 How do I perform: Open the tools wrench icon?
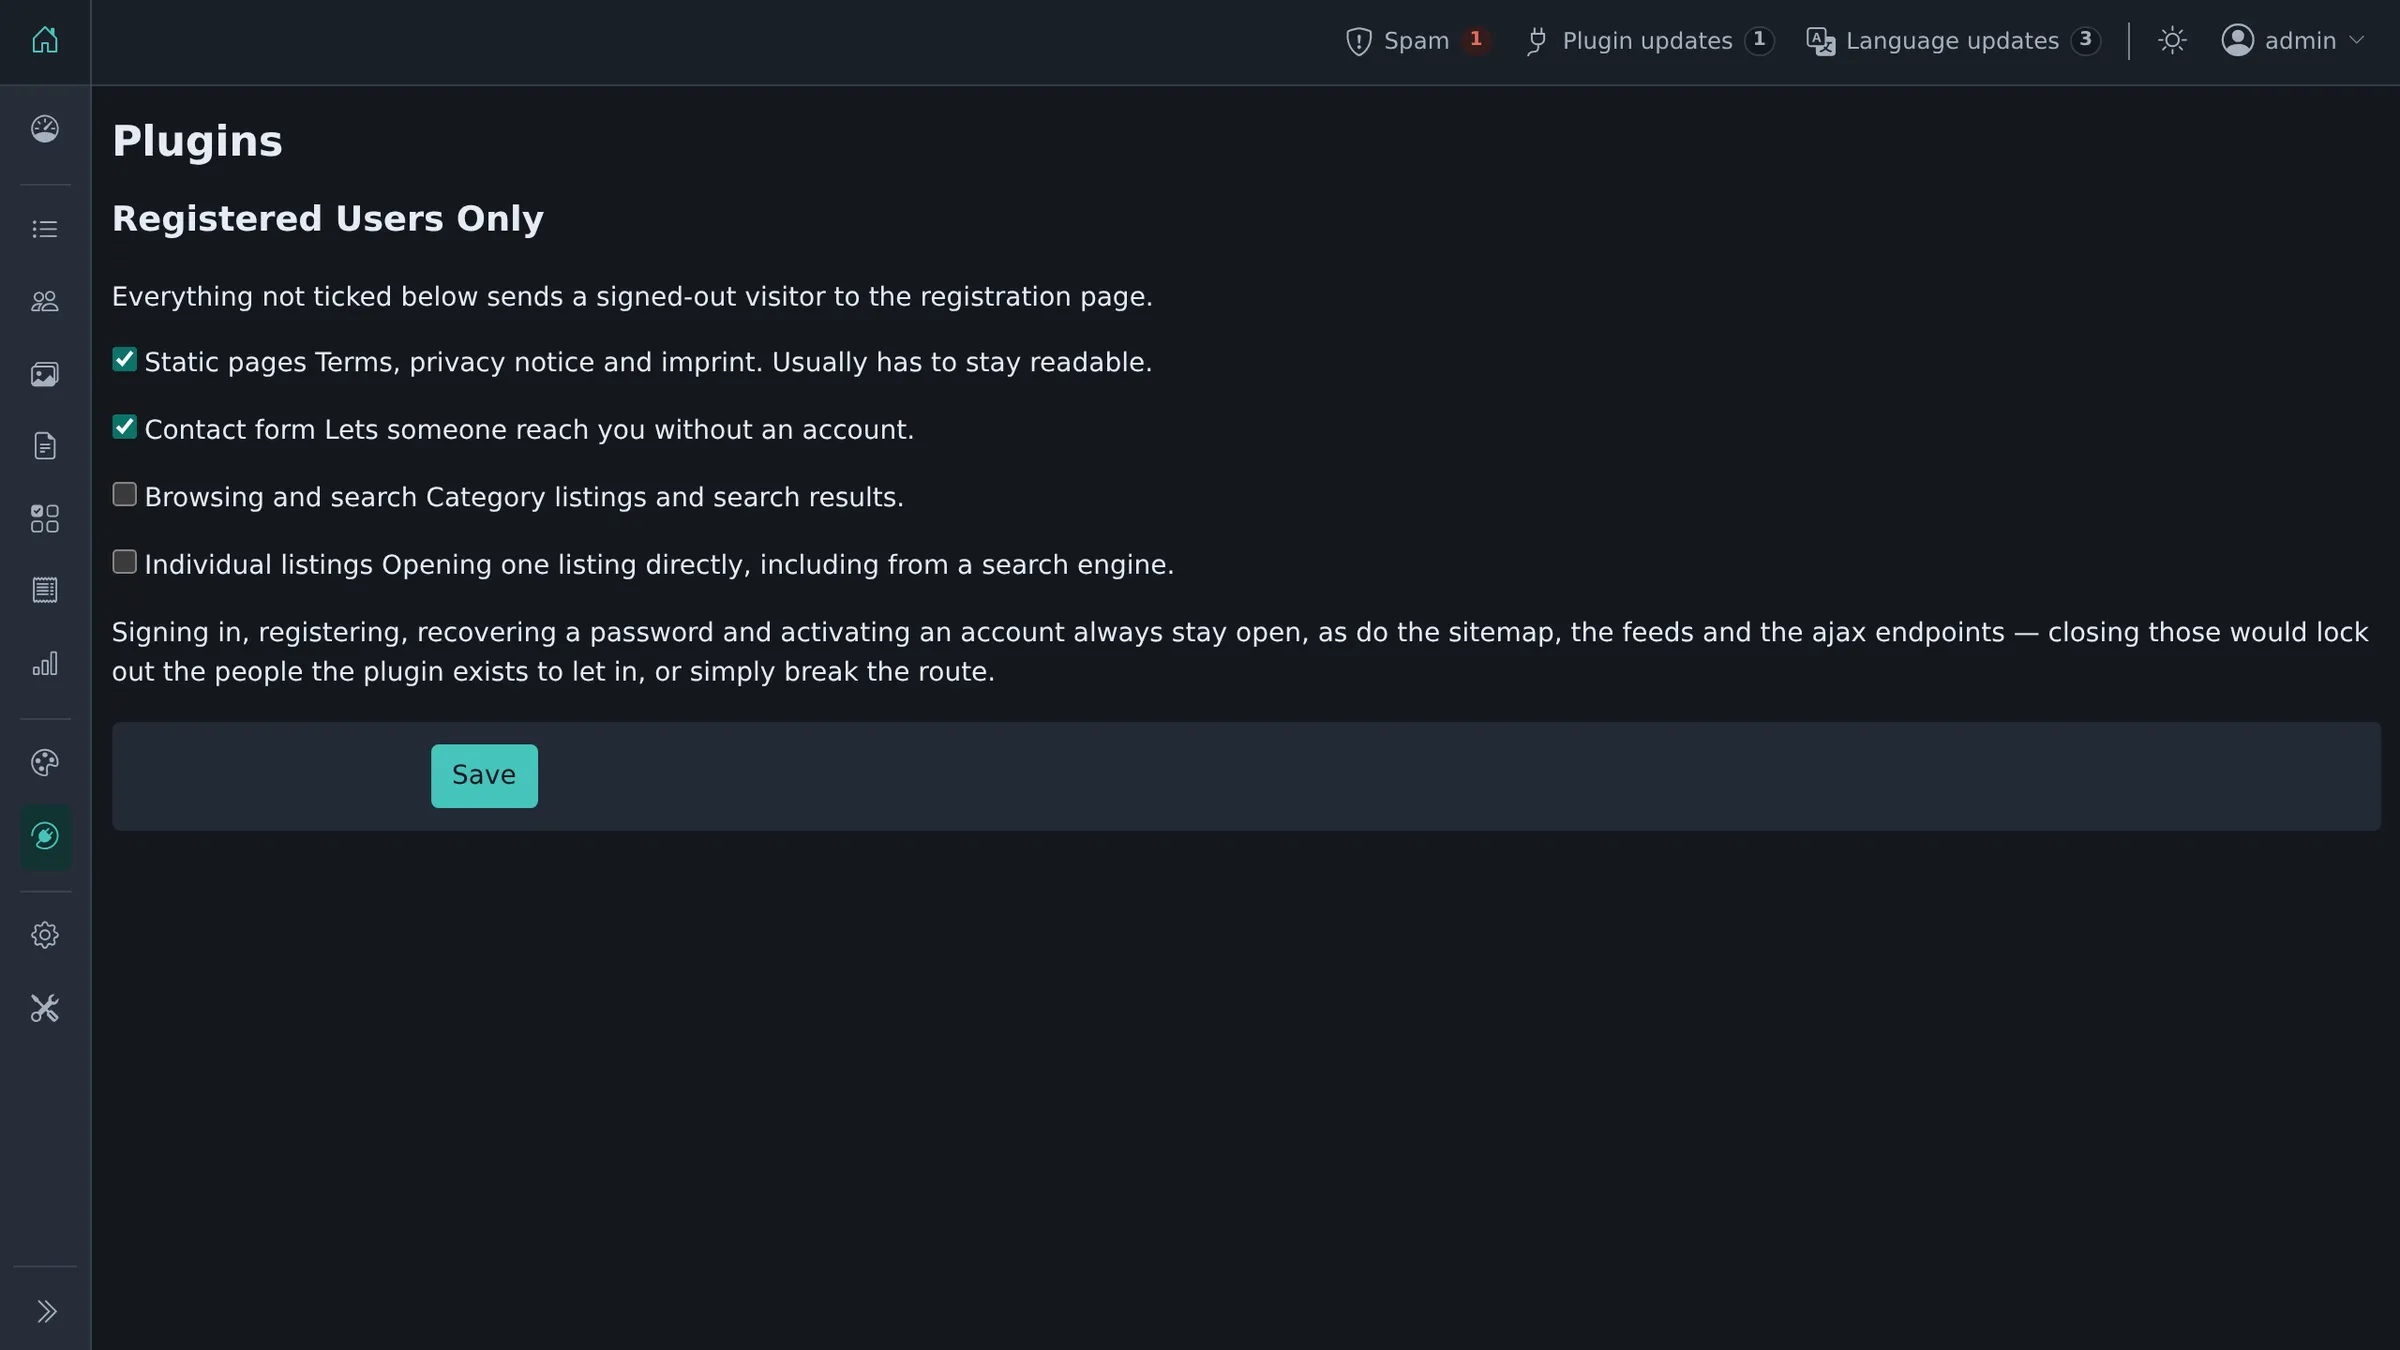(x=45, y=1008)
